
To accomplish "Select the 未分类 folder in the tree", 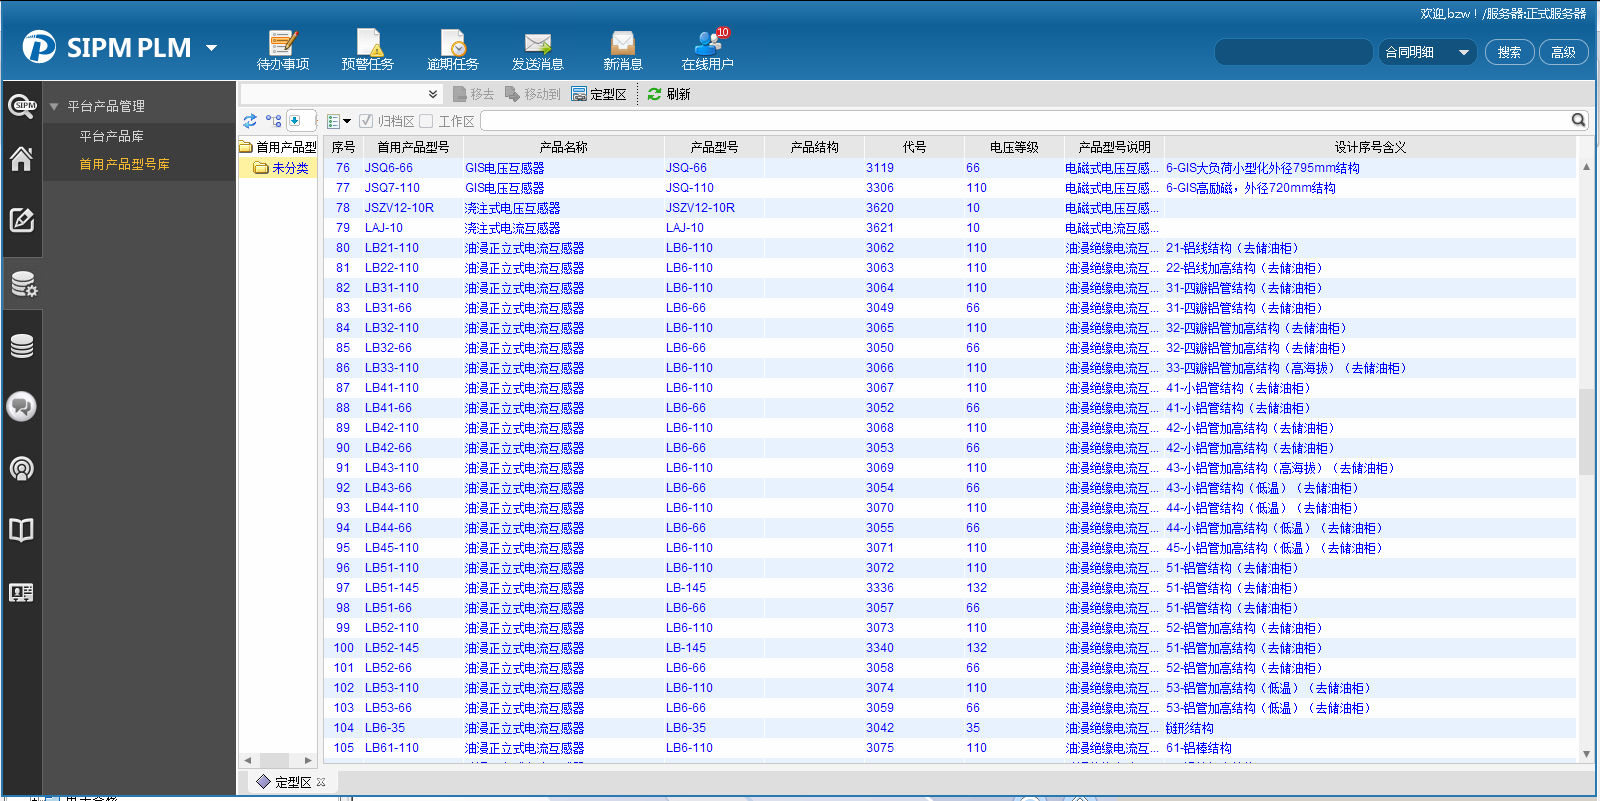I will pos(289,168).
